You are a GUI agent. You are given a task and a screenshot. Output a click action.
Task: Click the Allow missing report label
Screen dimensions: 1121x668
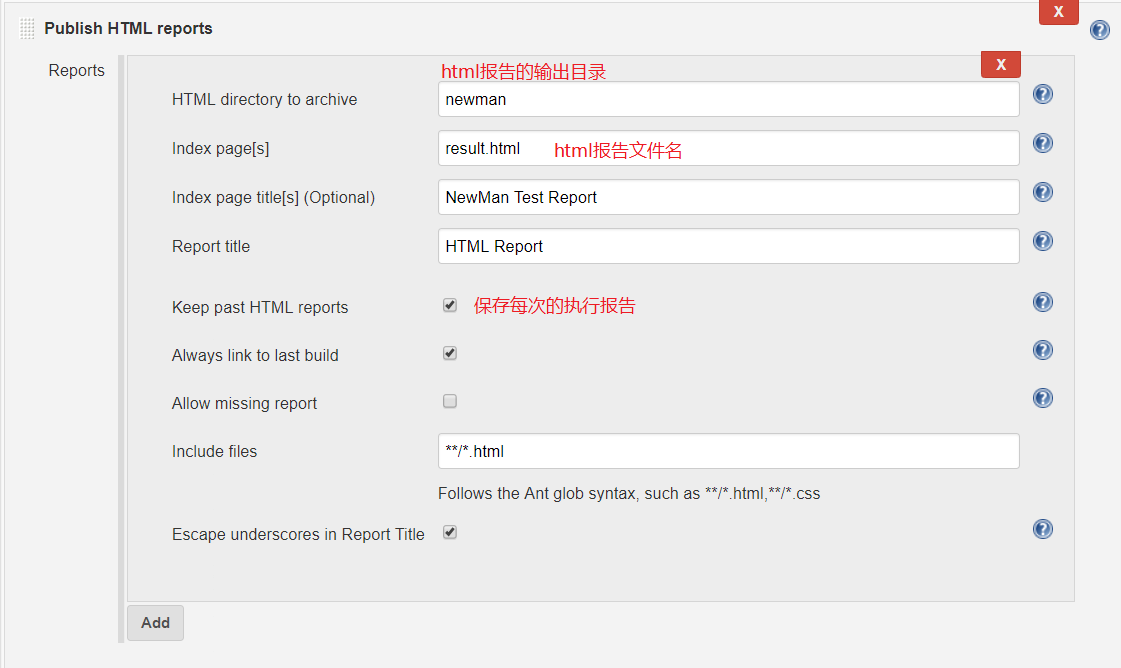click(x=245, y=403)
